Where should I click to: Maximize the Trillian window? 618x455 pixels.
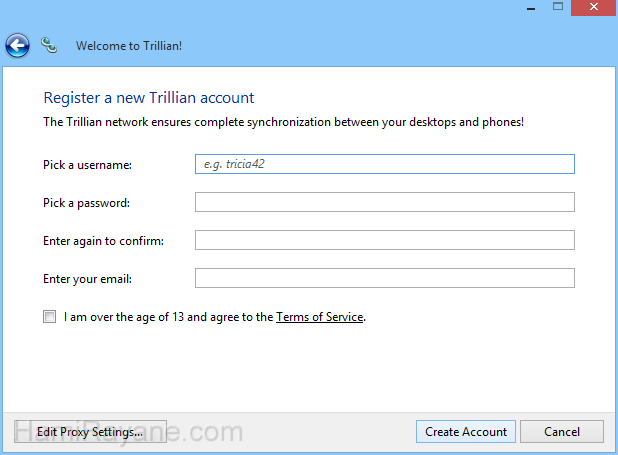[558, 7]
